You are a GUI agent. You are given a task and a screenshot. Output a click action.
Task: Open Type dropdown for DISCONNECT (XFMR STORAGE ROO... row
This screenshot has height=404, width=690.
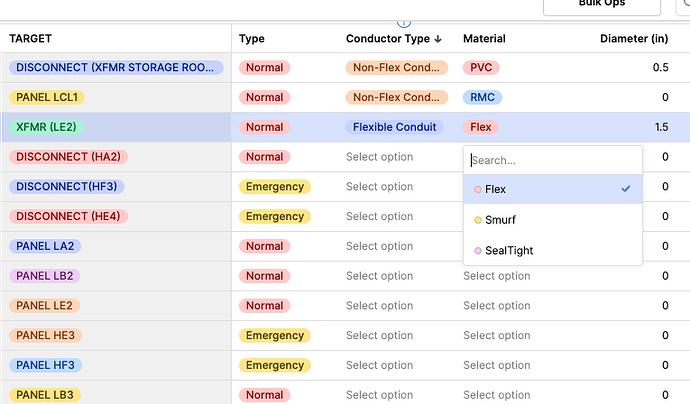point(264,67)
